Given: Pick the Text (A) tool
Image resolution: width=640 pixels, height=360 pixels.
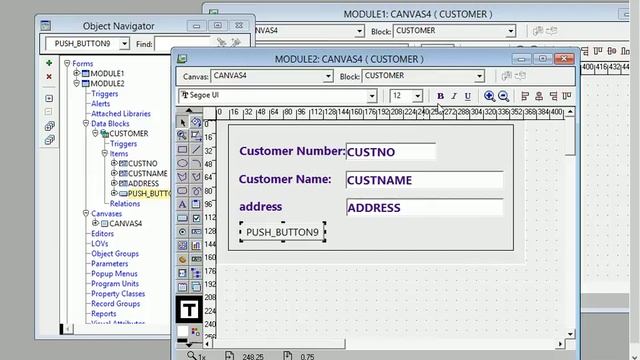Looking at the screenshot, I should 182,204.
